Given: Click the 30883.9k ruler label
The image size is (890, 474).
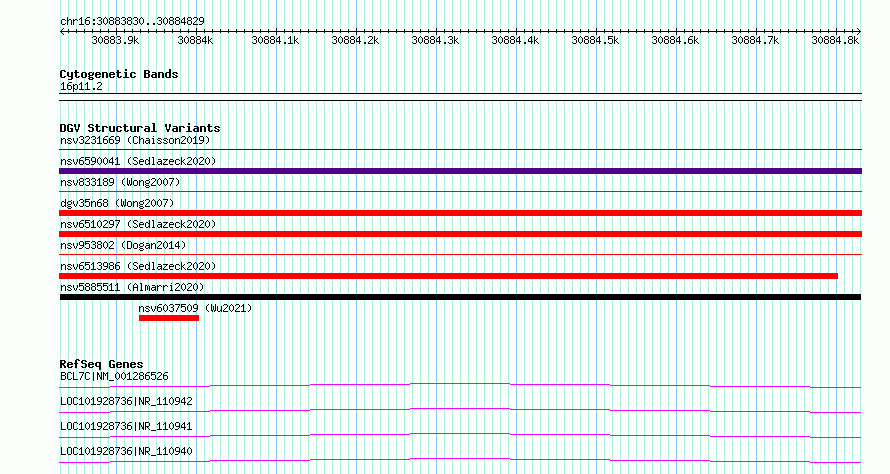Looking at the screenshot, I should point(115,40).
